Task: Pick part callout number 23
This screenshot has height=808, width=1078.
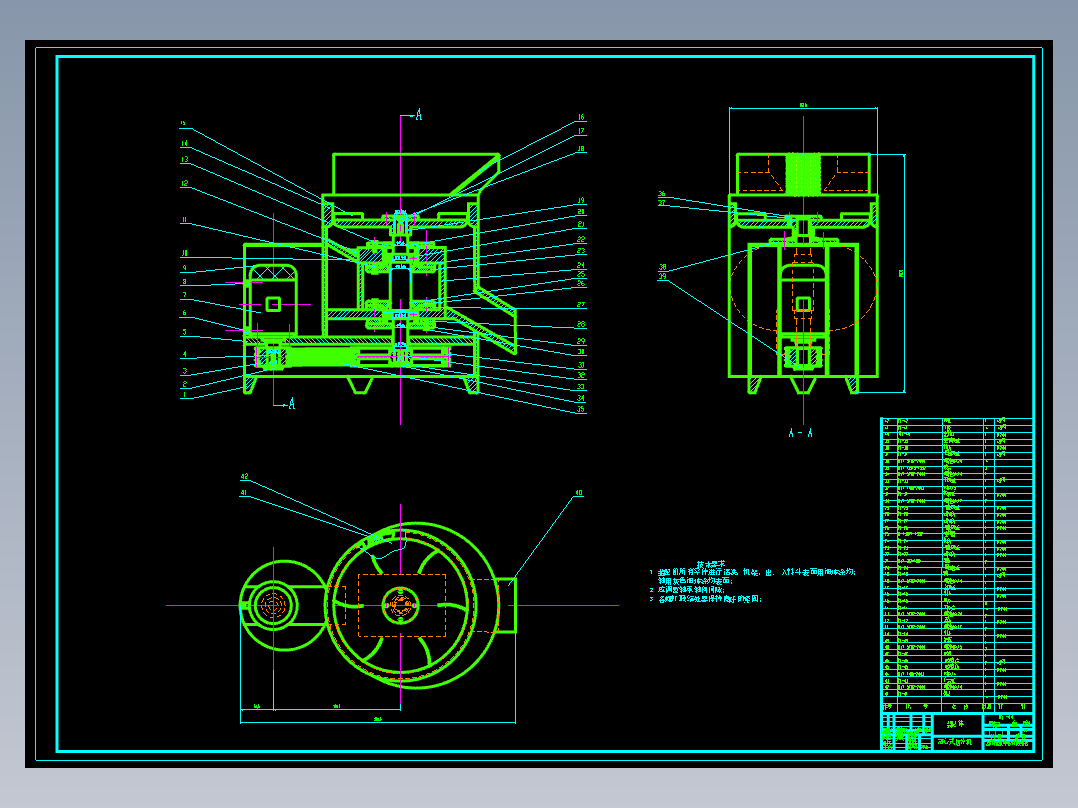Action: coord(581,251)
